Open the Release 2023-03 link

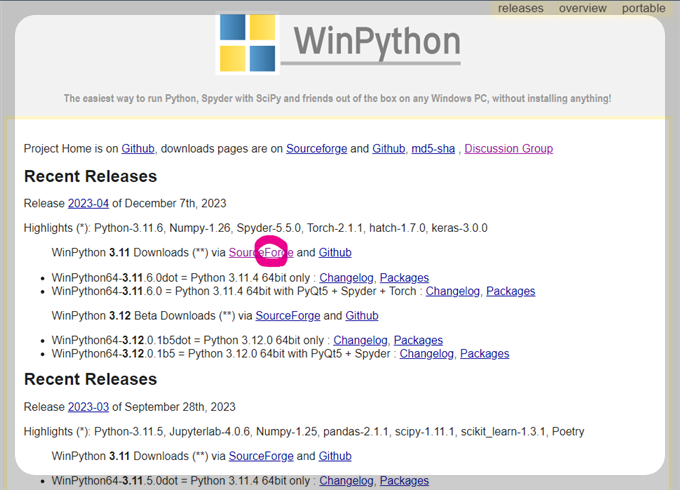[88, 407]
